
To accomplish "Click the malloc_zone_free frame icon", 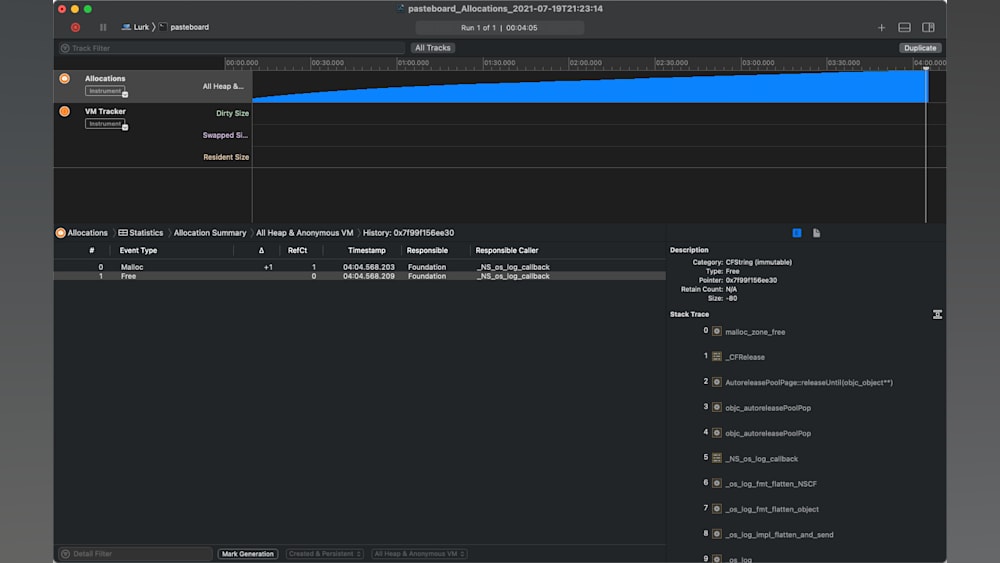I will (717, 332).
